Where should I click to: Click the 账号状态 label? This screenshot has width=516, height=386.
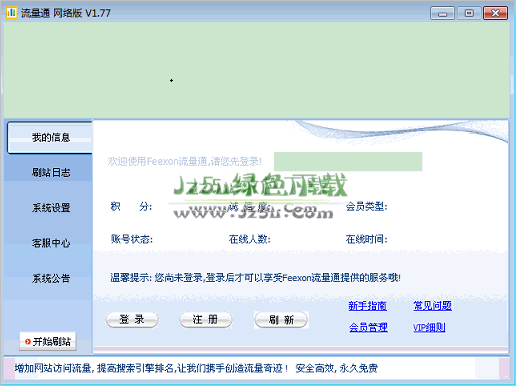(132, 239)
